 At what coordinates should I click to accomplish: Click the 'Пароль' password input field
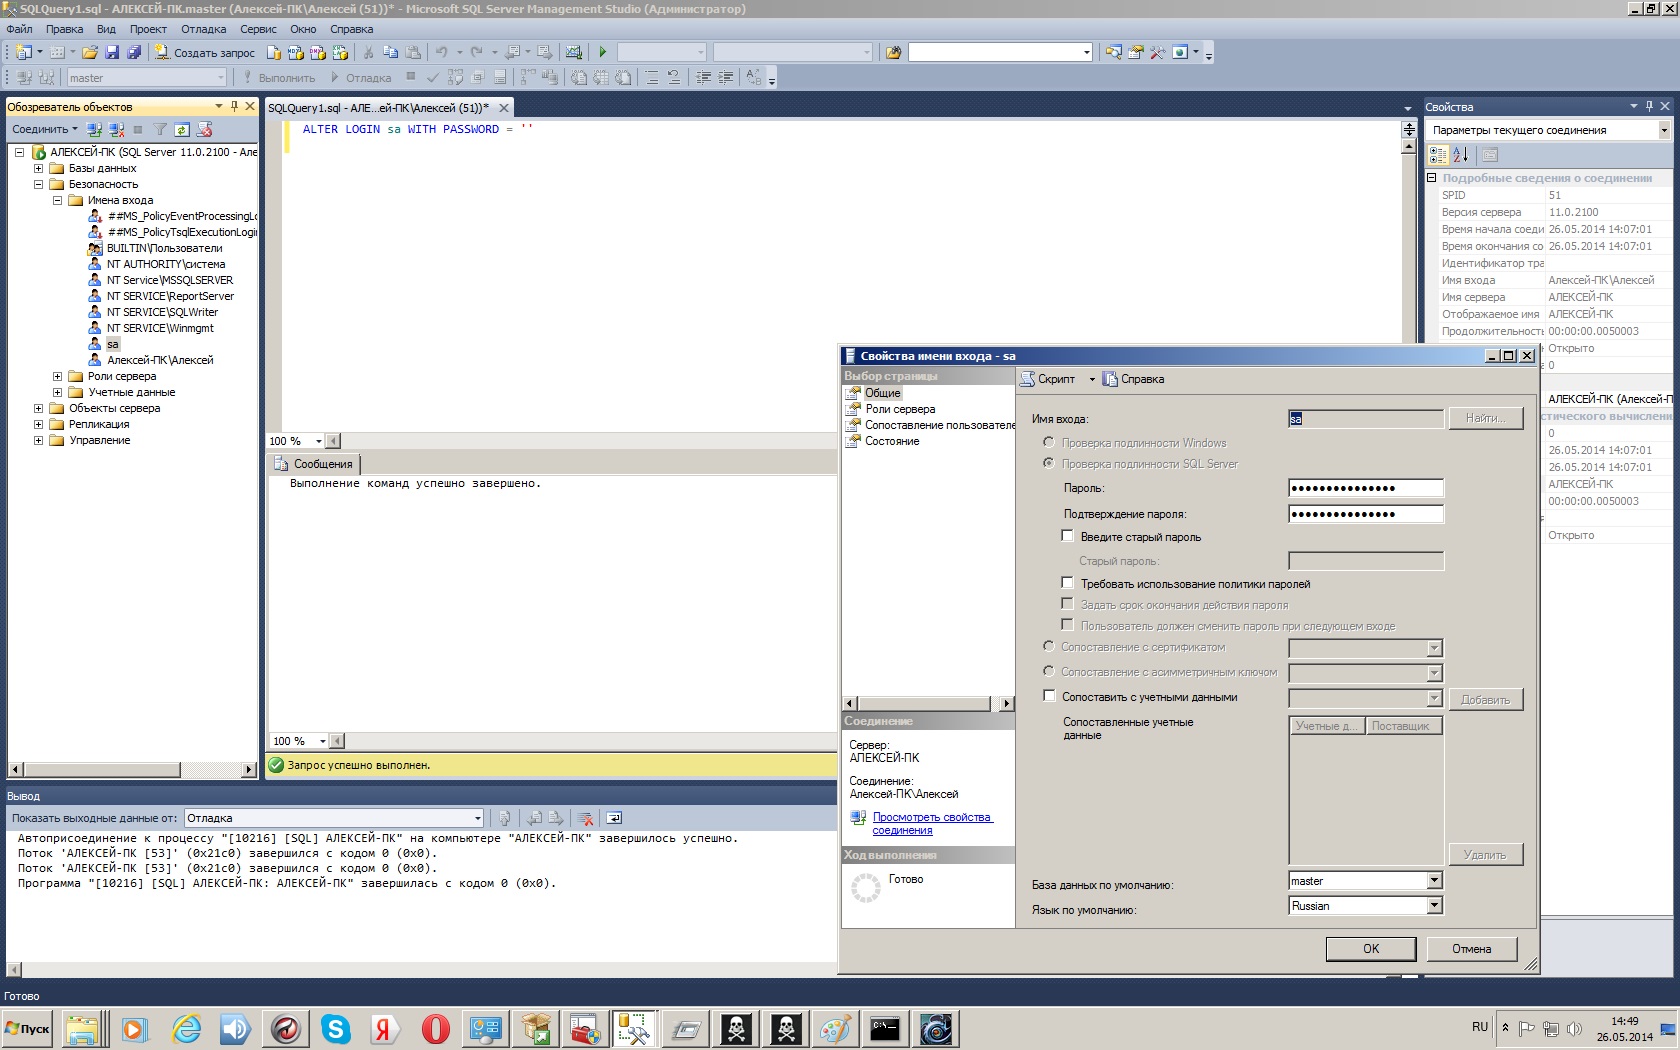tap(1366, 488)
